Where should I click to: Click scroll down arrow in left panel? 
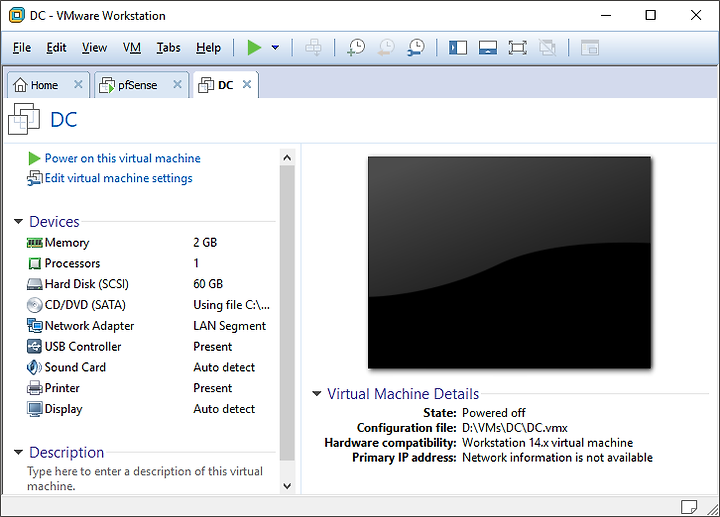287,486
